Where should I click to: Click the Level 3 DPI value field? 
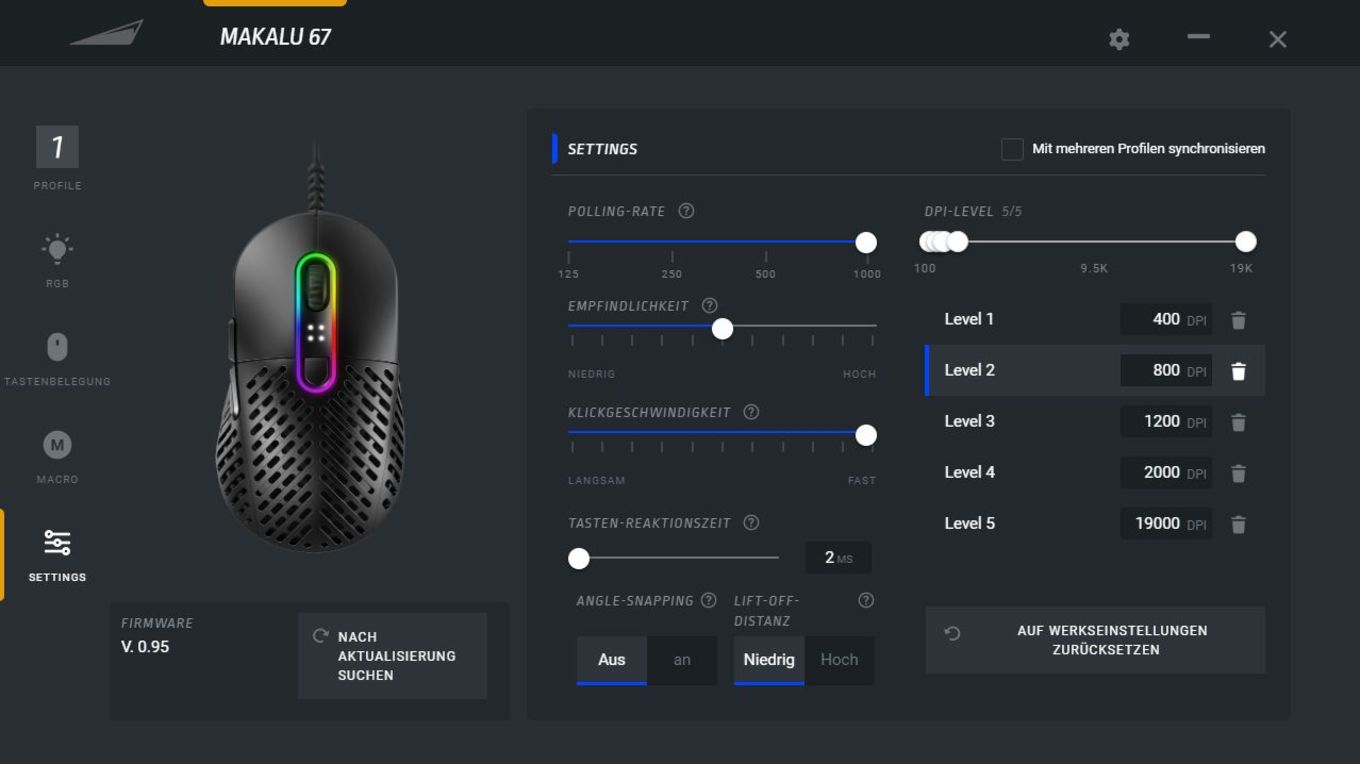click(x=1166, y=421)
